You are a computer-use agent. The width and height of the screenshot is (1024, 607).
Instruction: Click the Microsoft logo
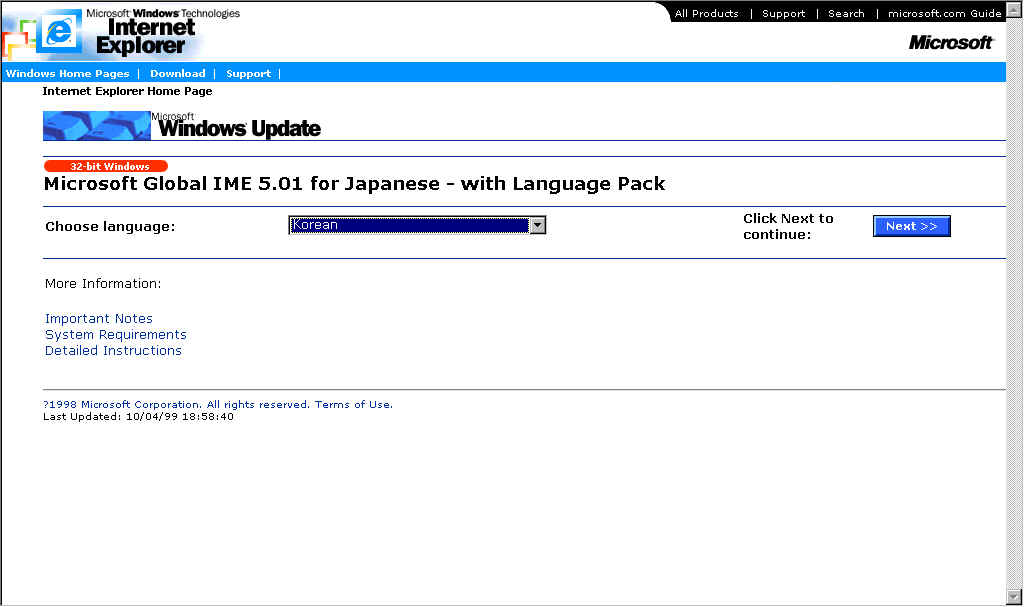tap(951, 42)
